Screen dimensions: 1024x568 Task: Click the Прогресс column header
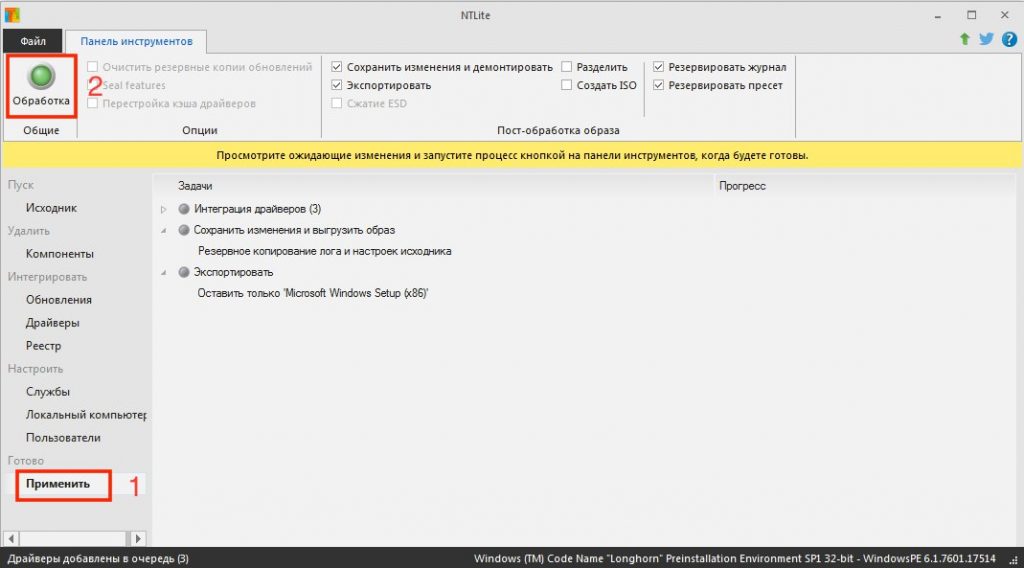pos(742,186)
